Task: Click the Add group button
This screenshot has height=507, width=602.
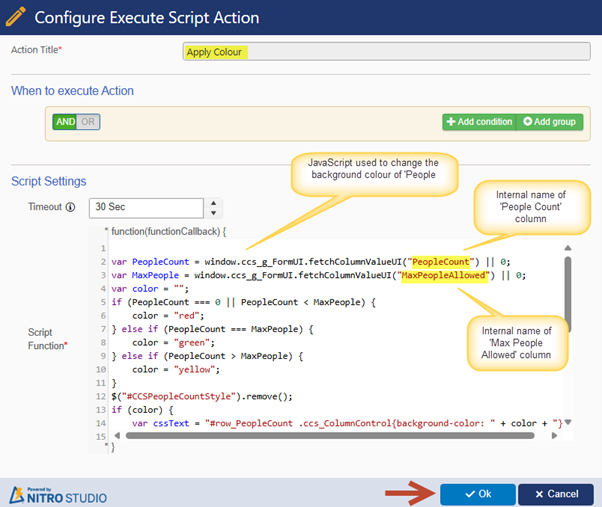Action: pyautogui.click(x=549, y=122)
